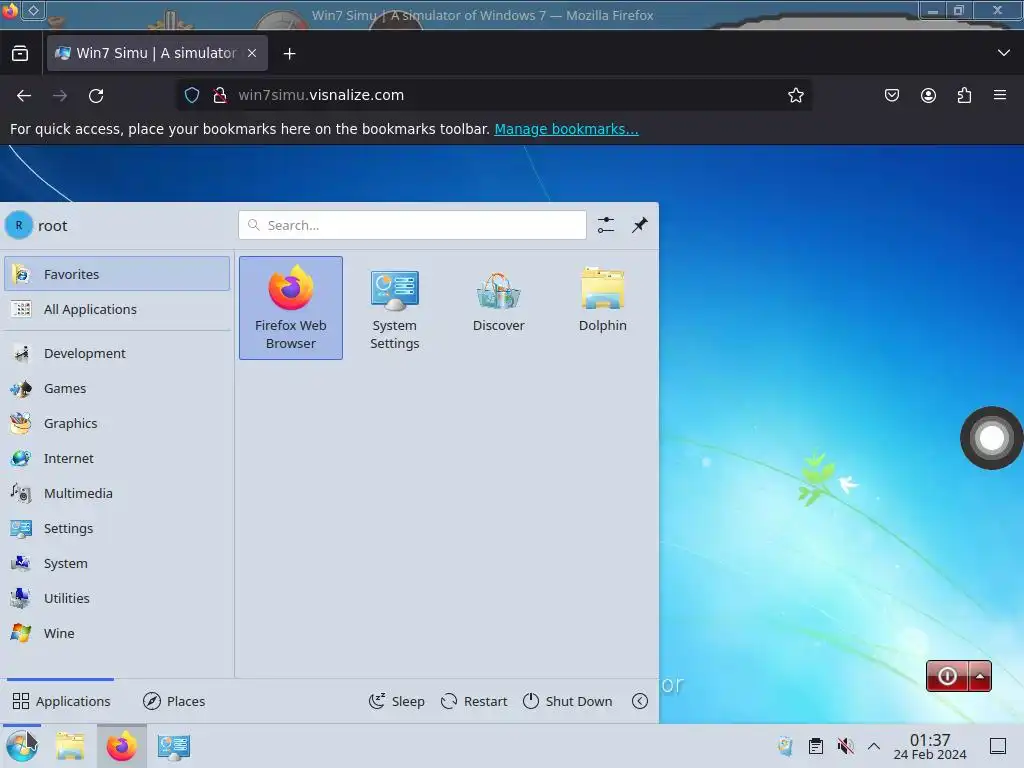
Task: Open a new browser tab
Action: pos(289,54)
